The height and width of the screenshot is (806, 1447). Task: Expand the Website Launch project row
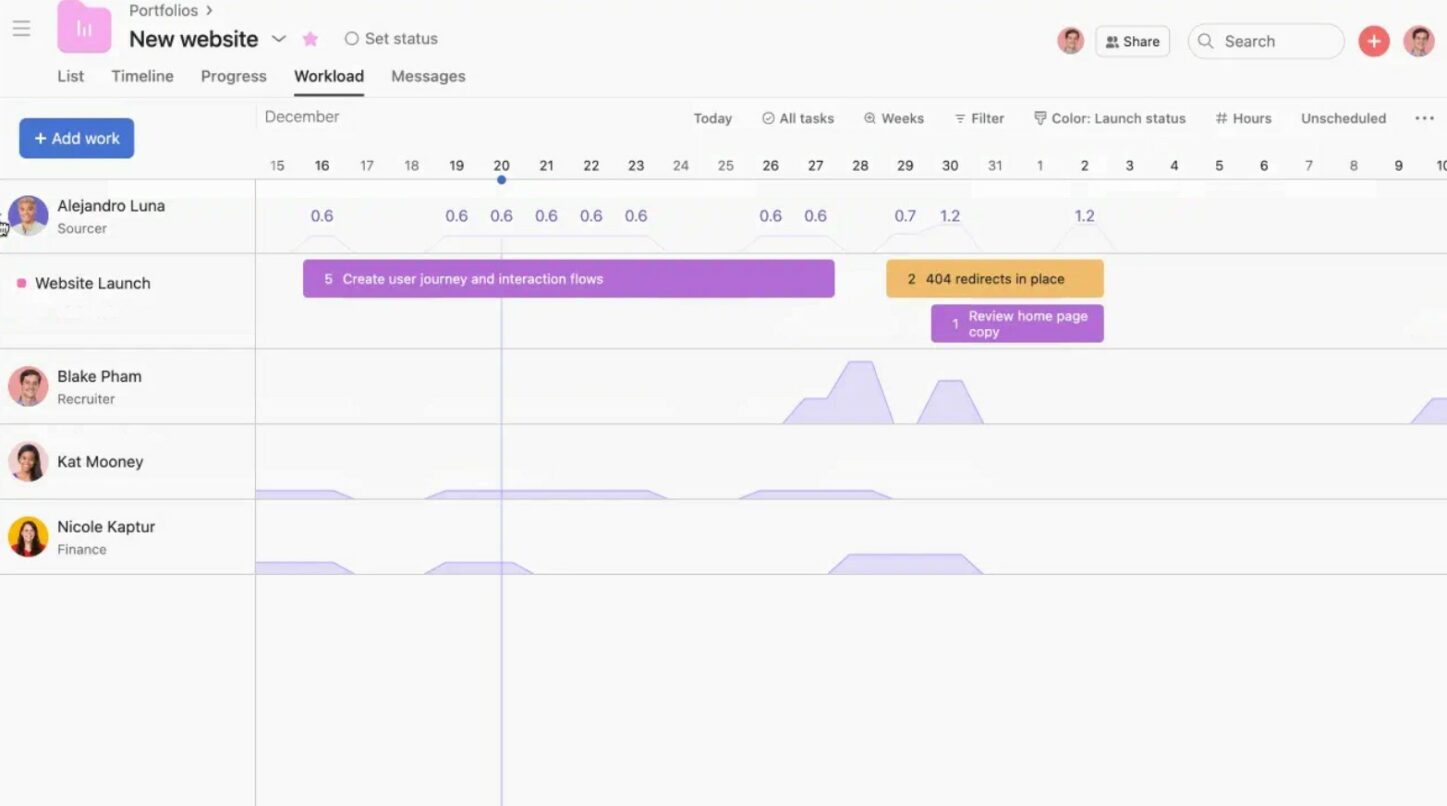pyautogui.click(x=92, y=283)
